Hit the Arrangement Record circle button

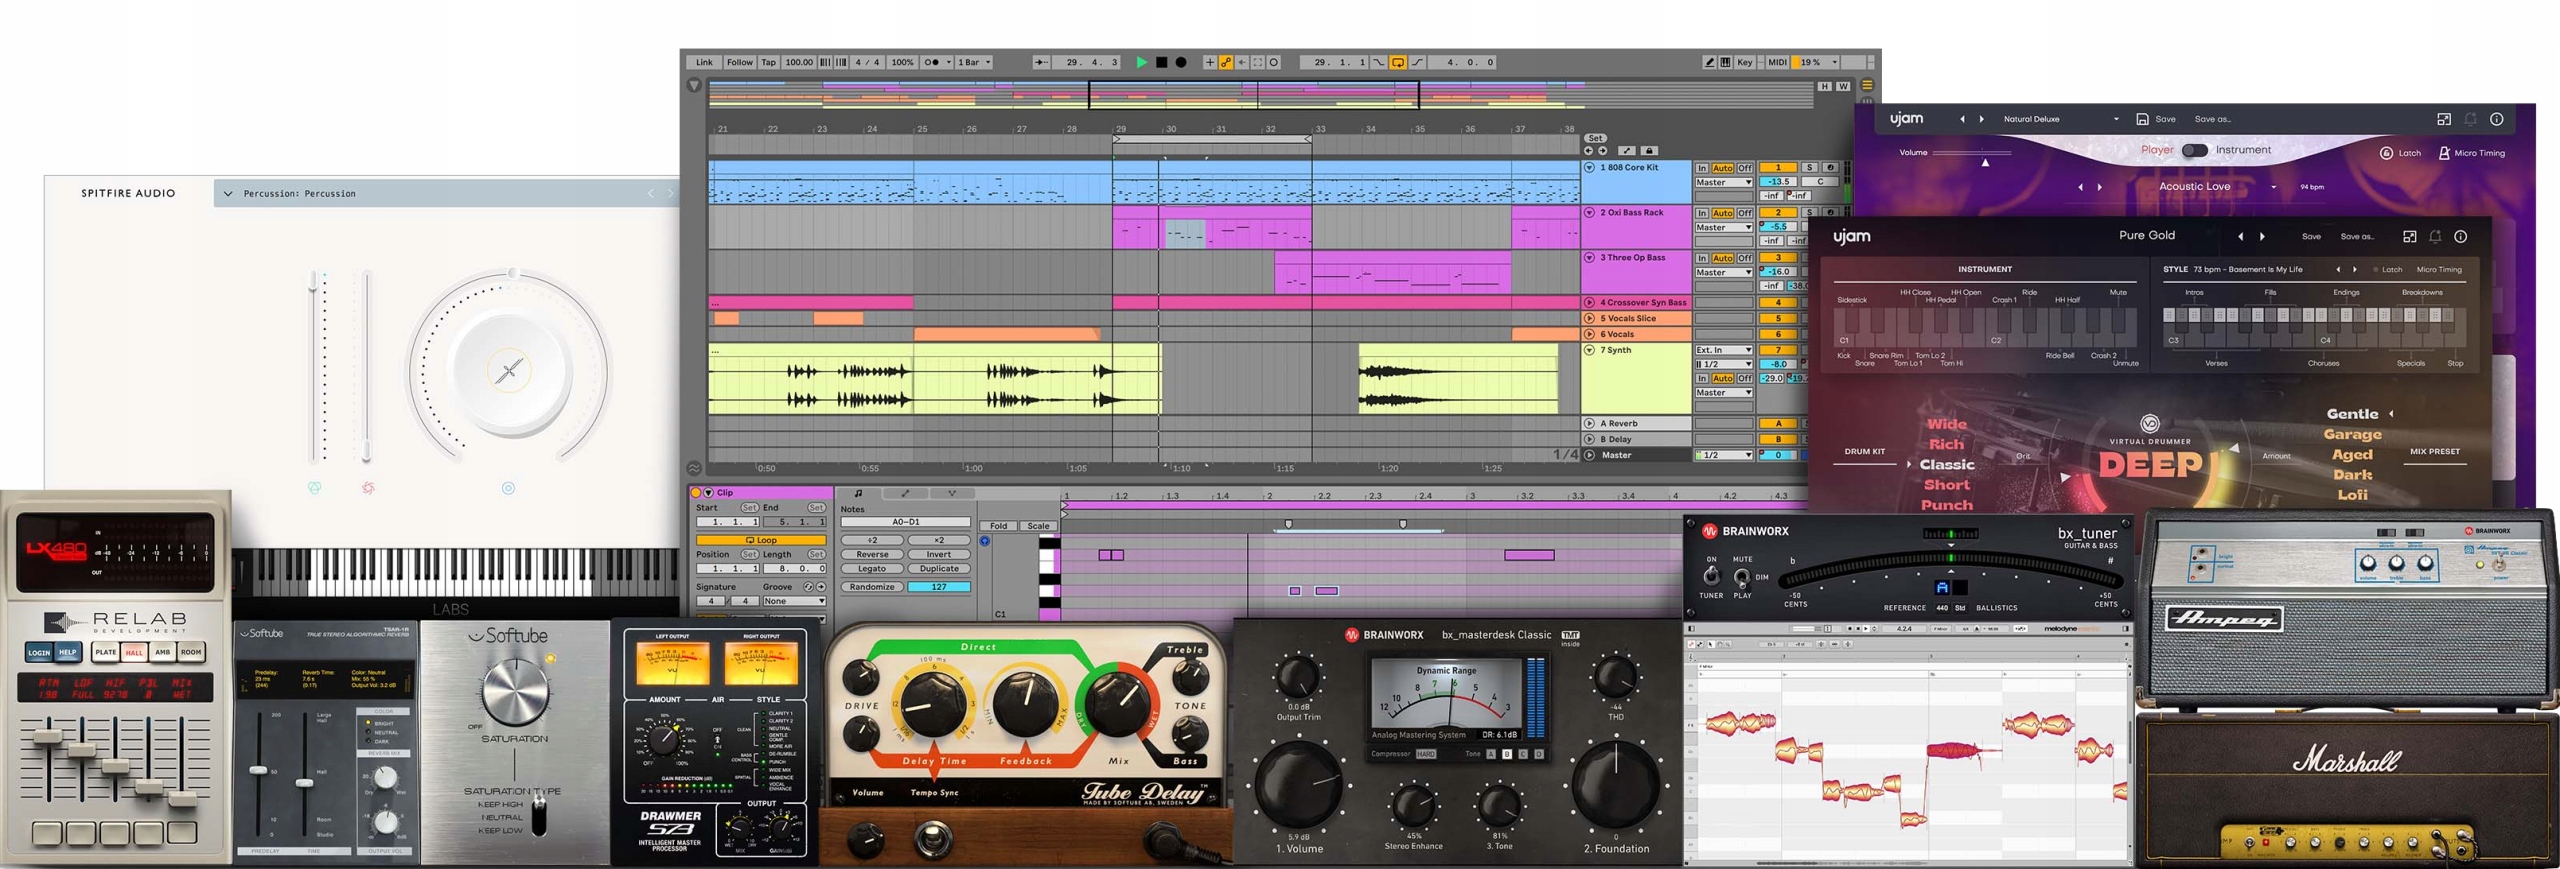(x=1181, y=62)
